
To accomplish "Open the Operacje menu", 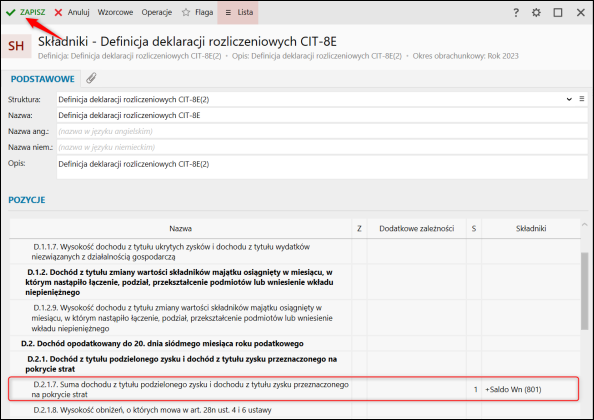I will [x=157, y=12].
